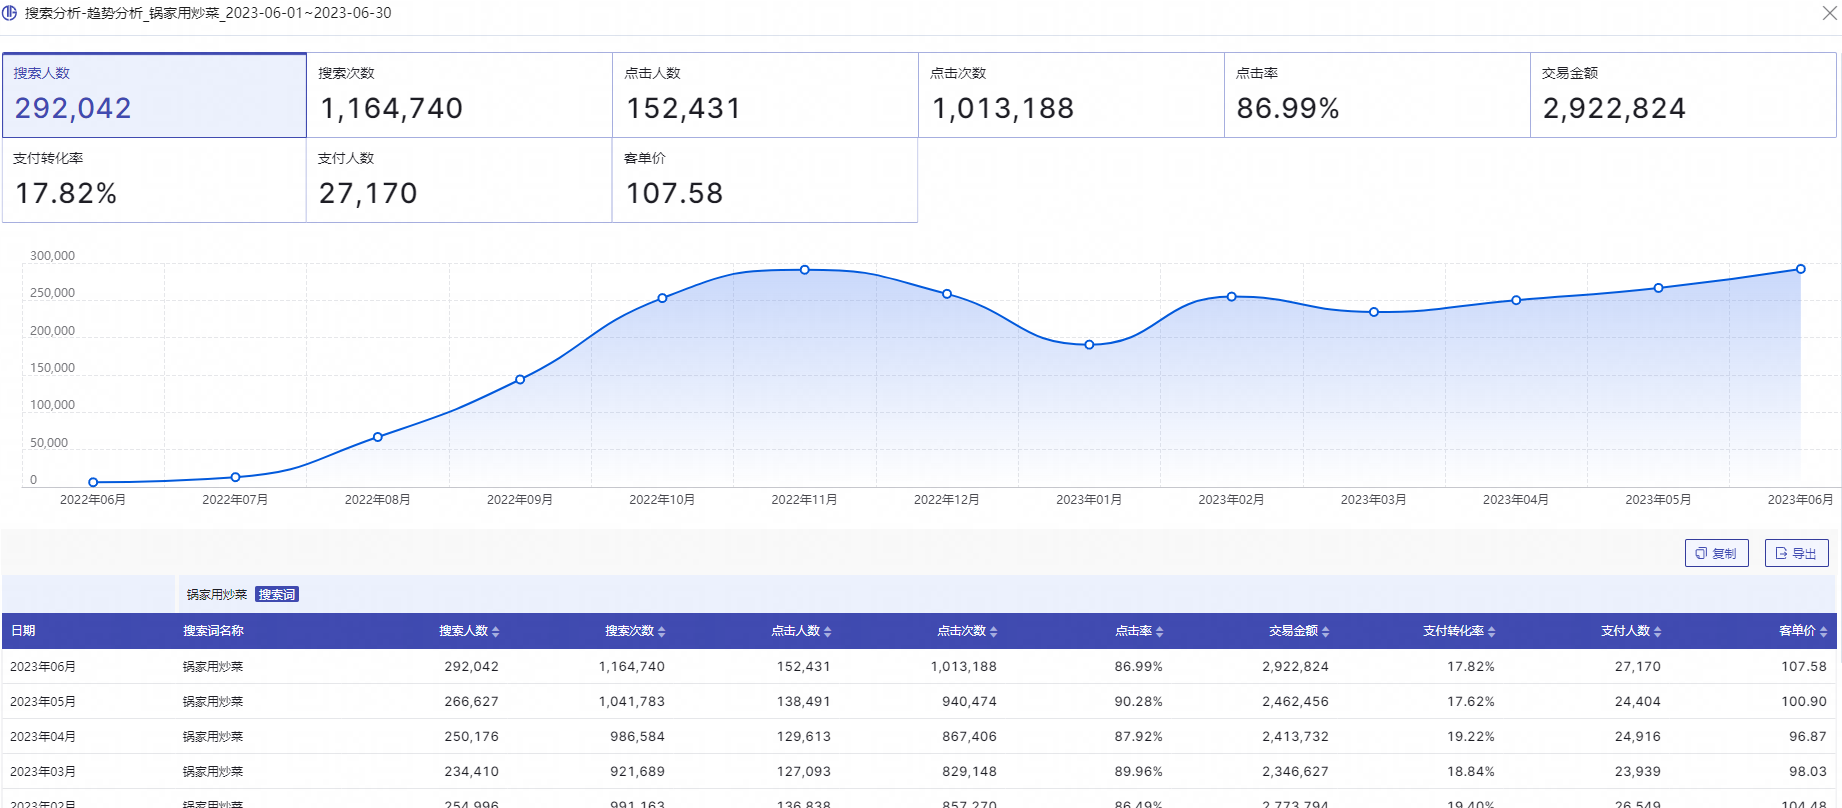Click the 复制 copy button
The width and height of the screenshot is (1842, 808).
[x=1716, y=553]
